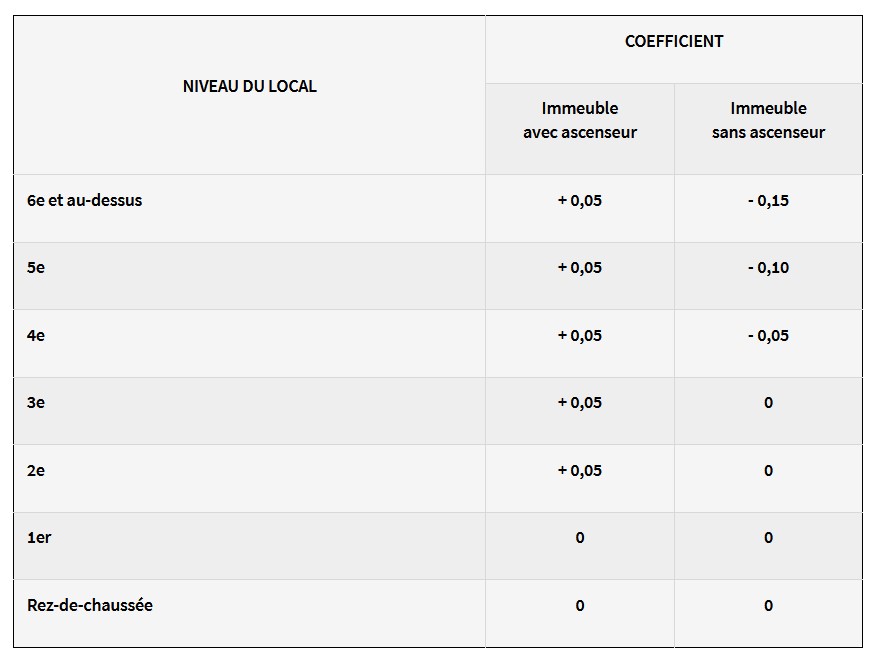Click the 3e row label

(36, 403)
